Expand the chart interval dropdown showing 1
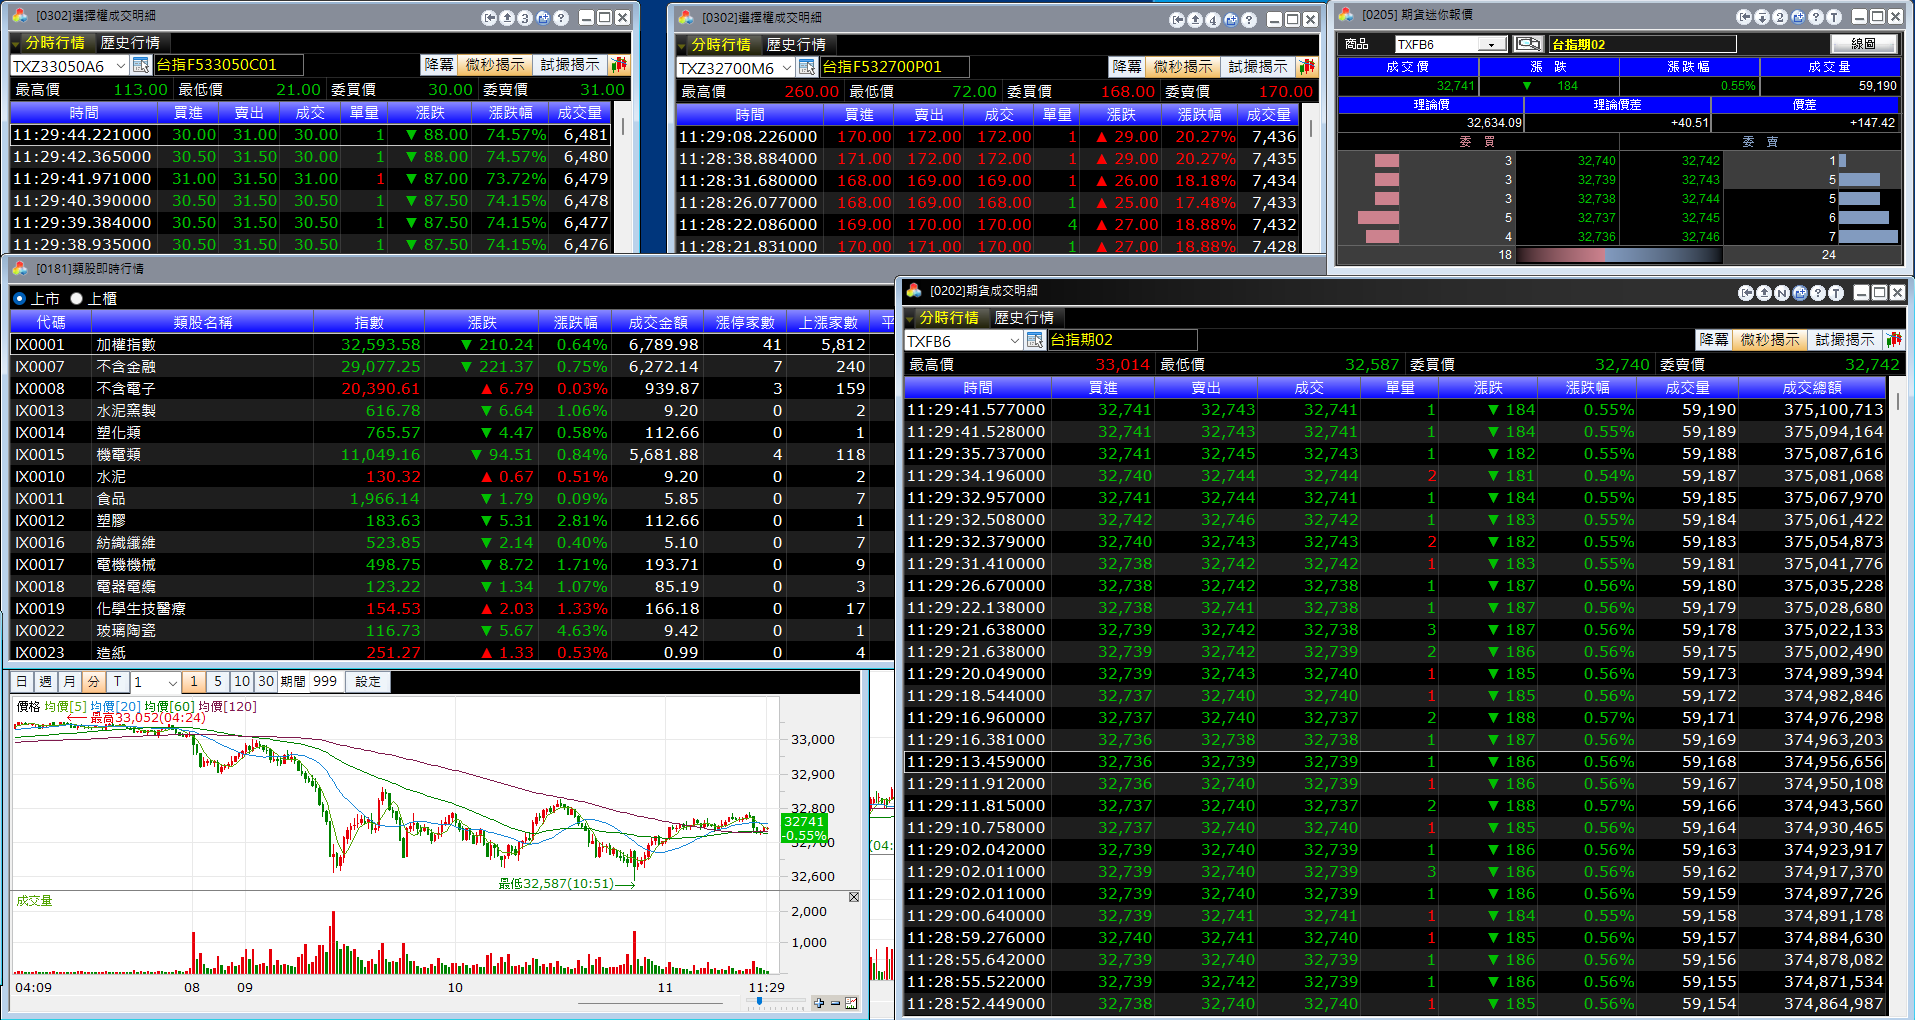Viewport: 1915px width, 1020px height. (172, 682)
